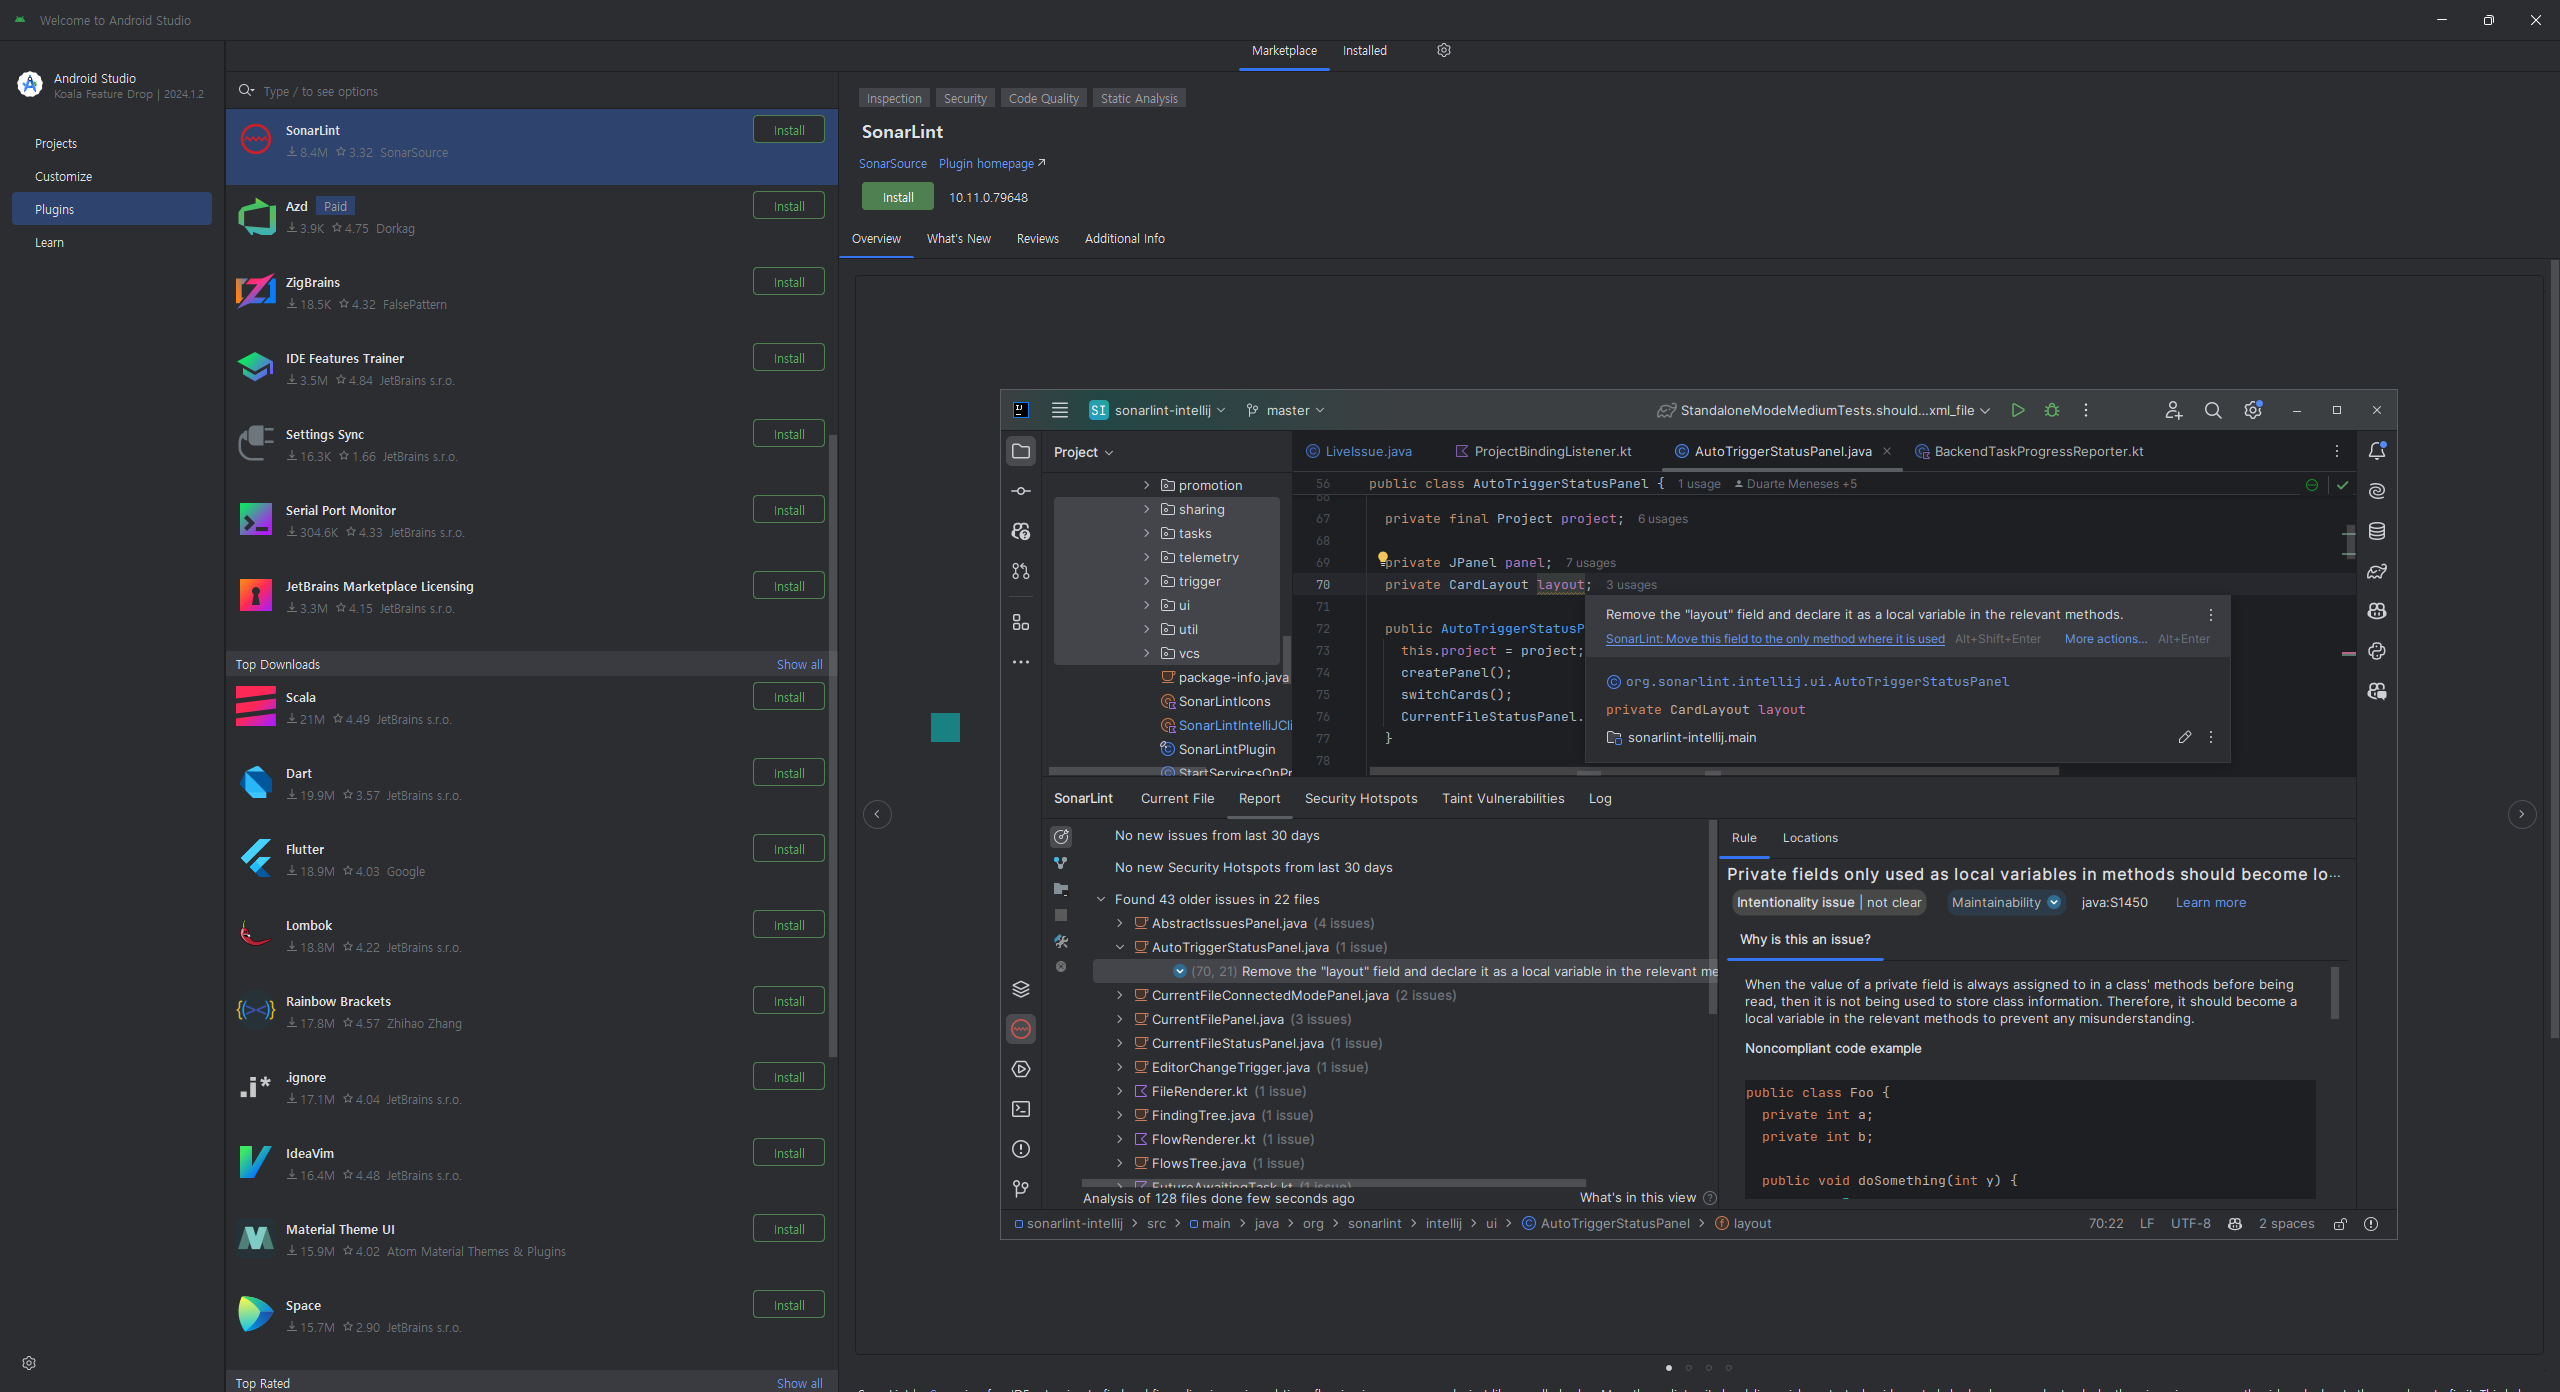Switch to the Locations tab in rule panel

coord(1809,838)
